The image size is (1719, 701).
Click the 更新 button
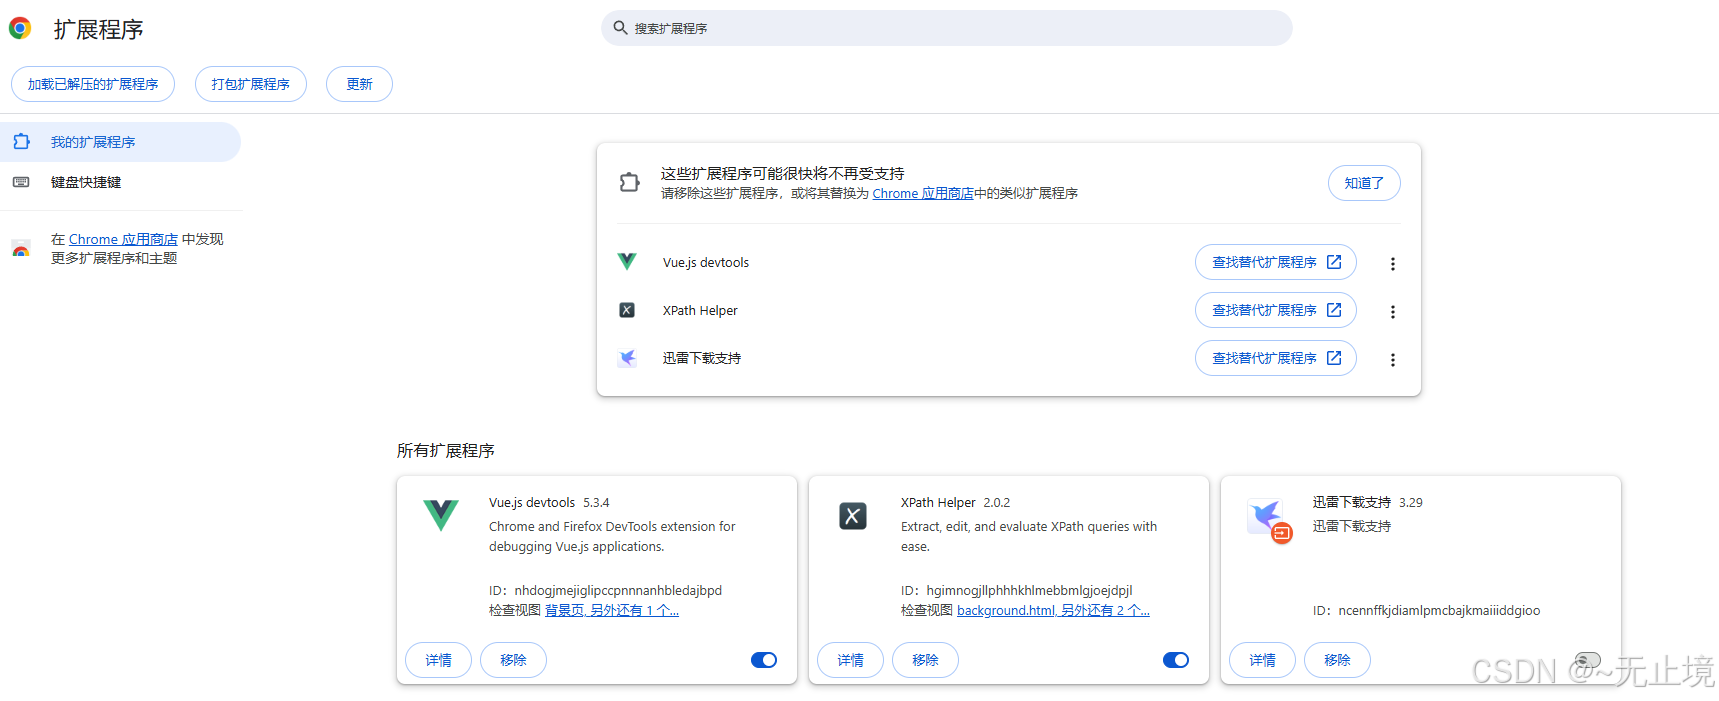(359, 84)
